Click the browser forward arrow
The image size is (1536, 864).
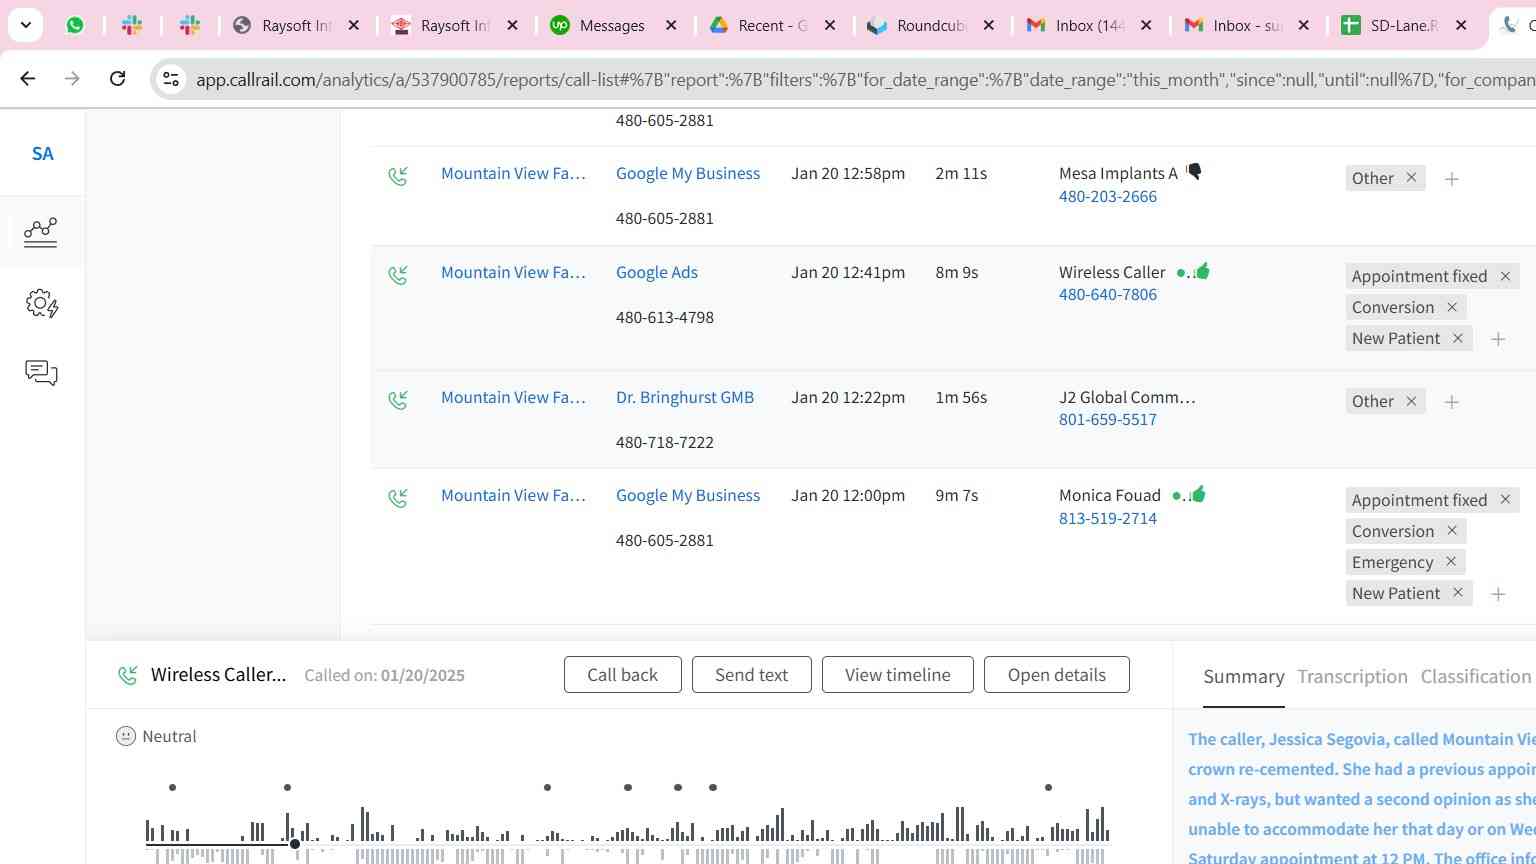(x=72, y=78)
